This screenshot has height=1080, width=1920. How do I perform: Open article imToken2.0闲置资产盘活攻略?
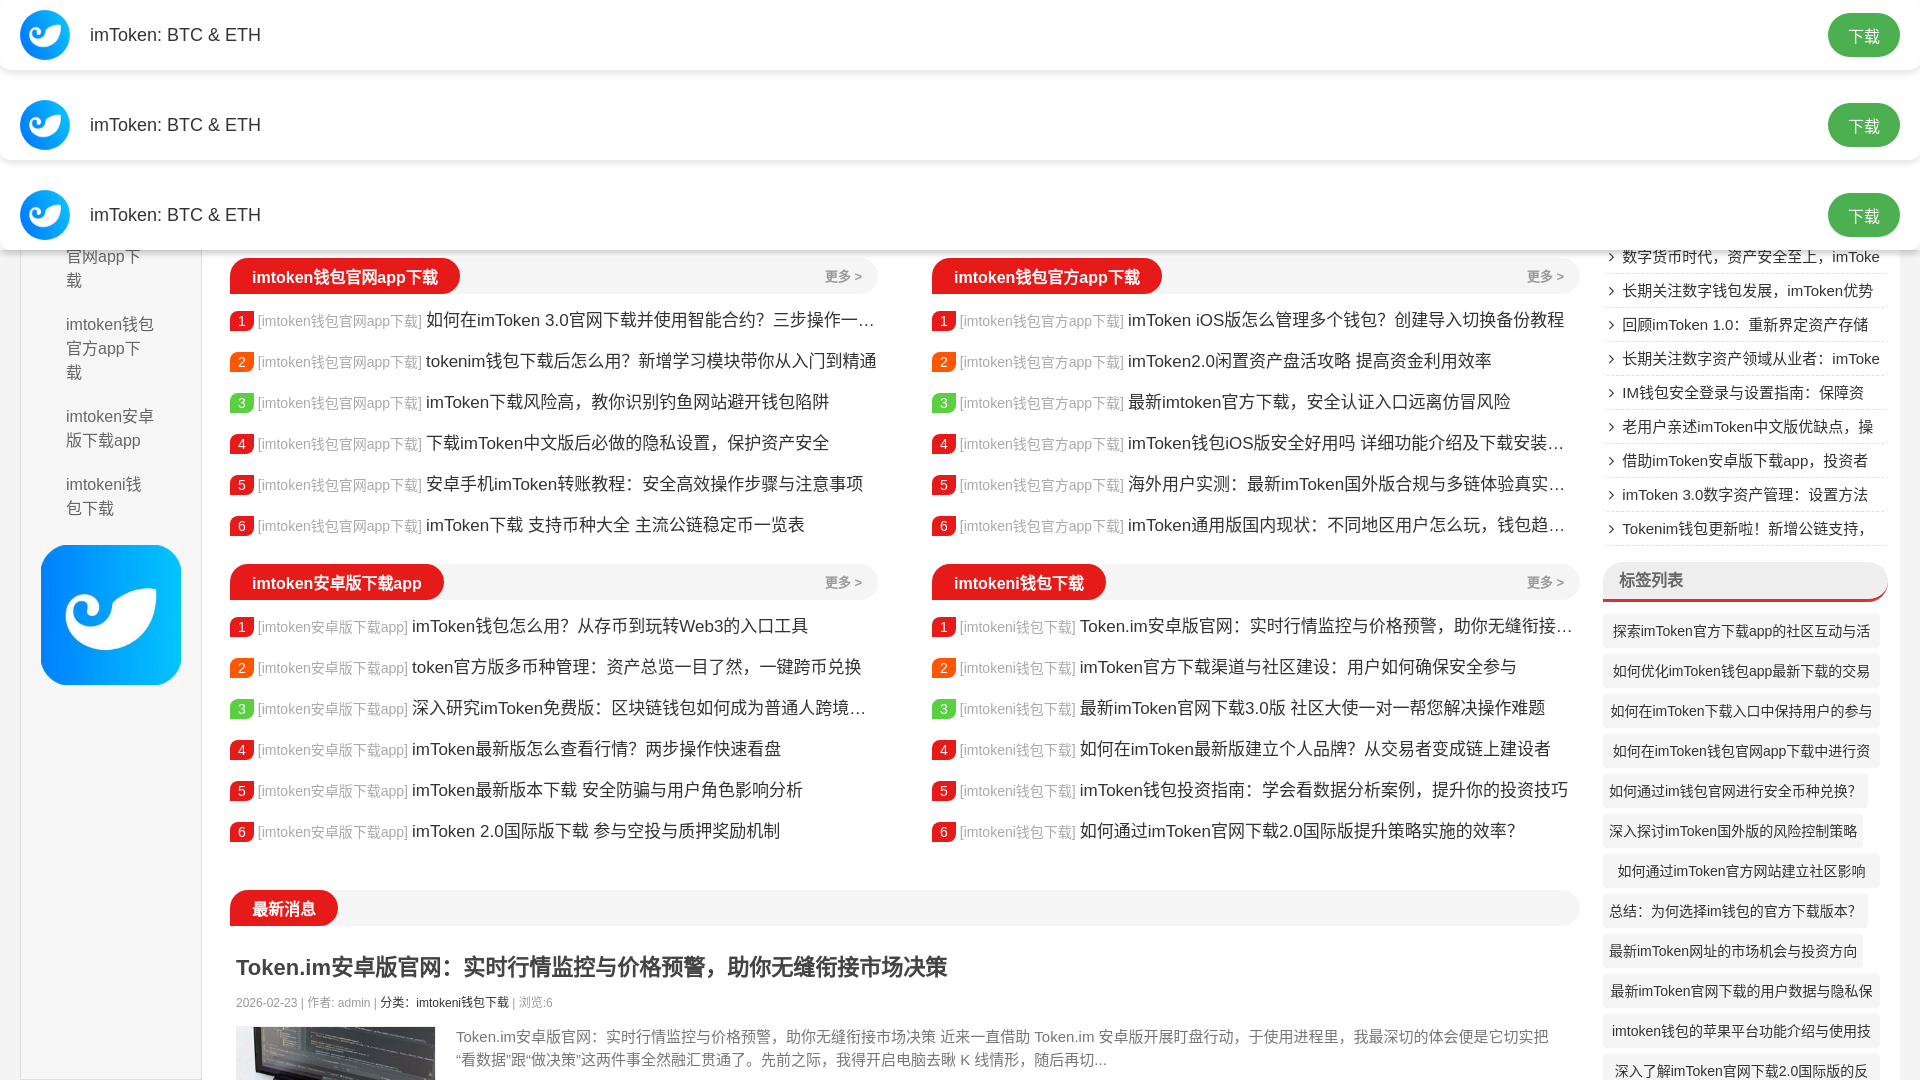(x=1310, y=361)
